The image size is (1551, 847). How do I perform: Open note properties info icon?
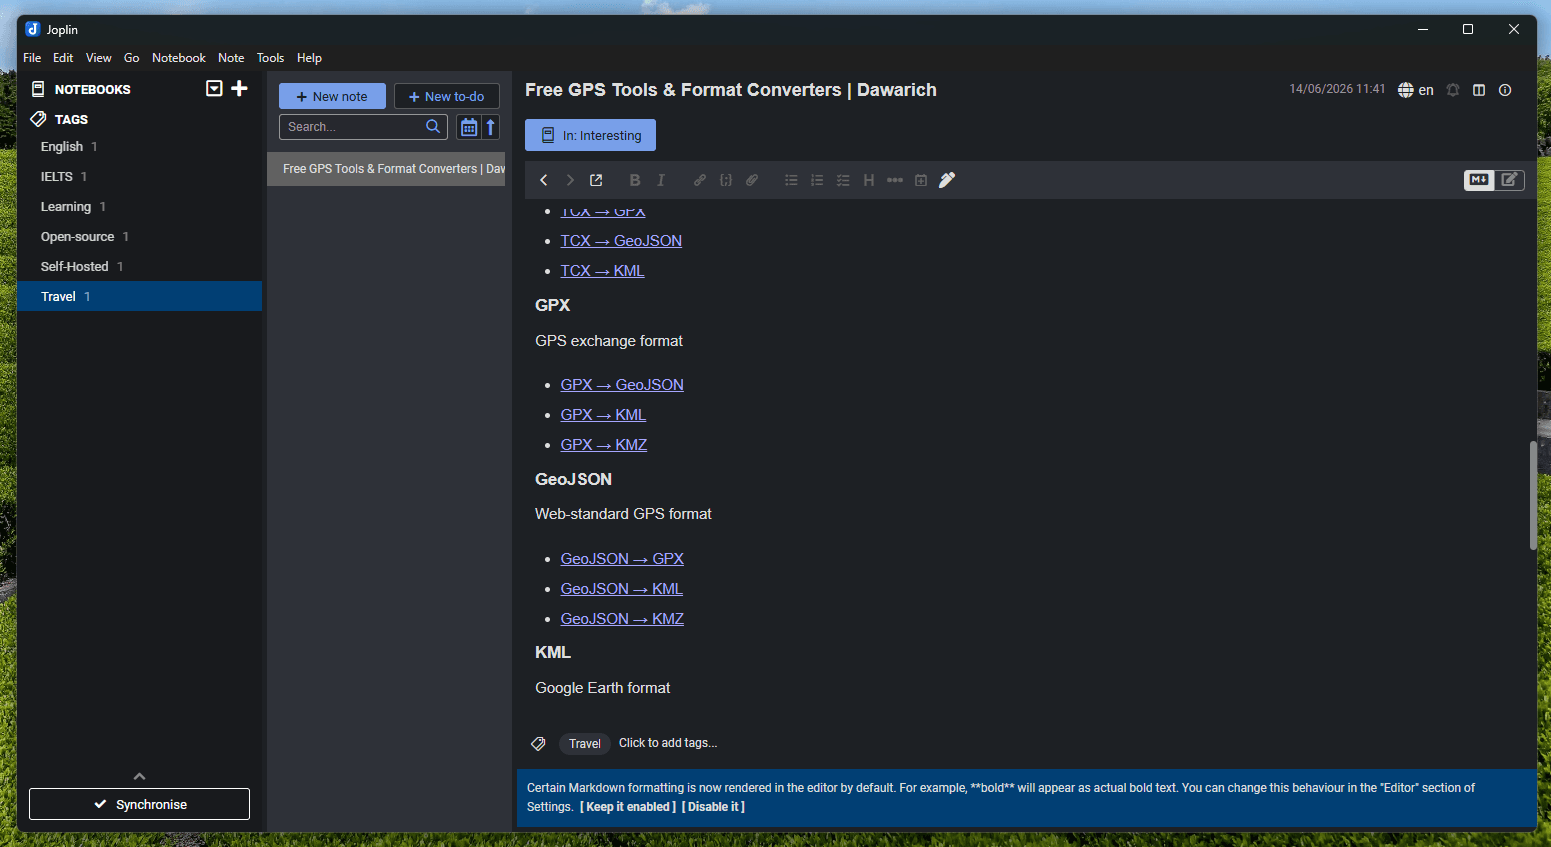pos(1505,90)
